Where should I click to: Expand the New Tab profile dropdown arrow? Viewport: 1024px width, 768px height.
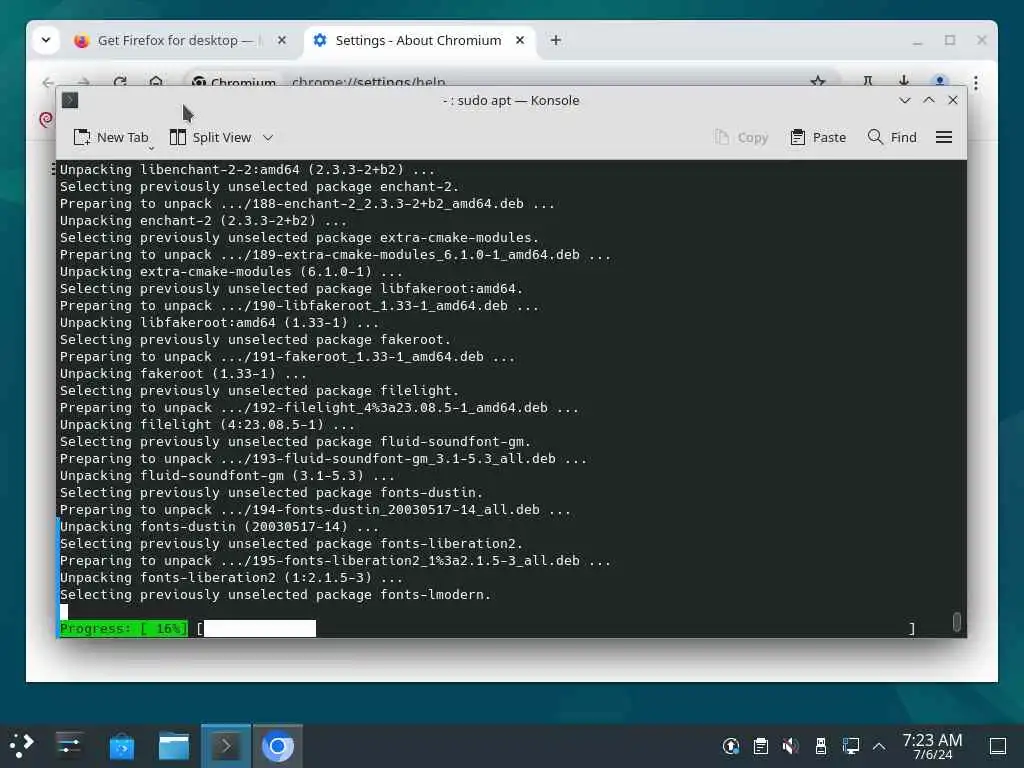[x=152, y=148]
